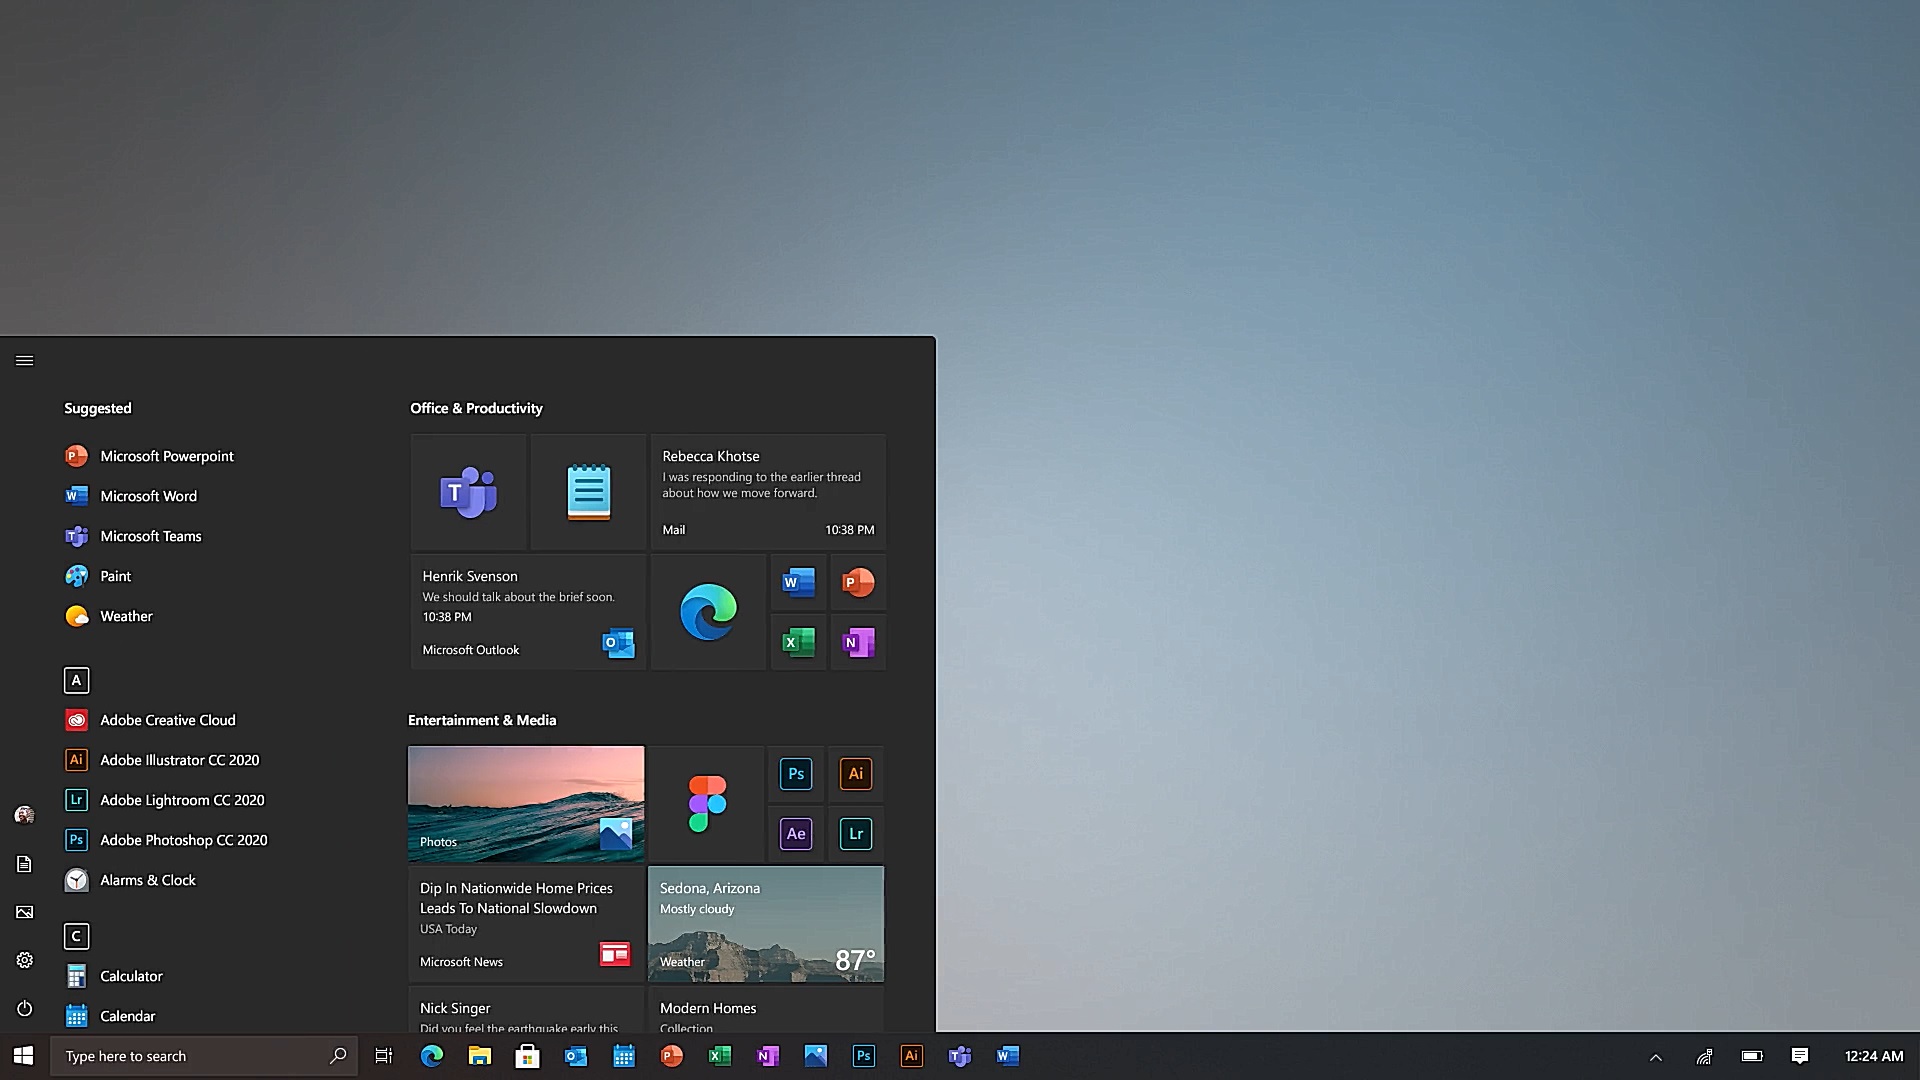Open Microsoft Outlook email from Henrik Svenson
This screenshot has width=1920, height=1080.
pyautogui.click(x=526, y=611)
